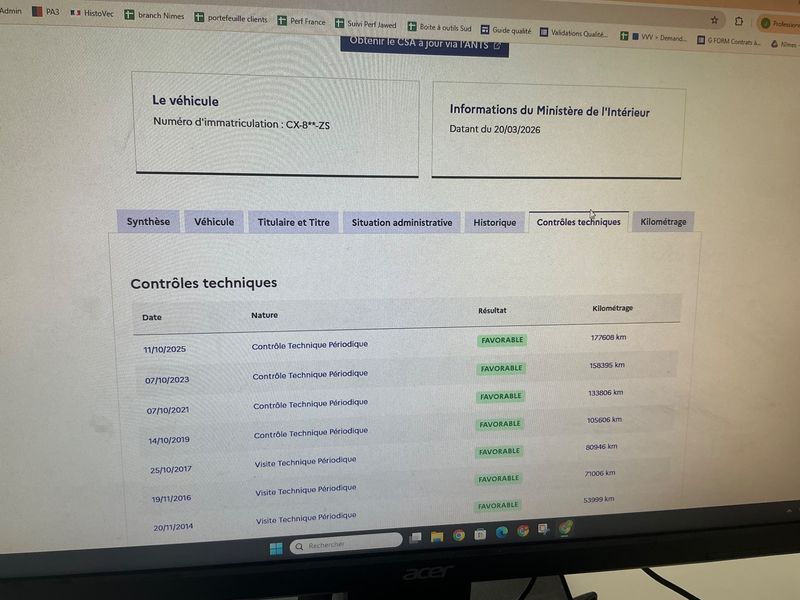Switch to the Véhicule tab
Viewport: 800px width, 600px height.
[214, 222]
